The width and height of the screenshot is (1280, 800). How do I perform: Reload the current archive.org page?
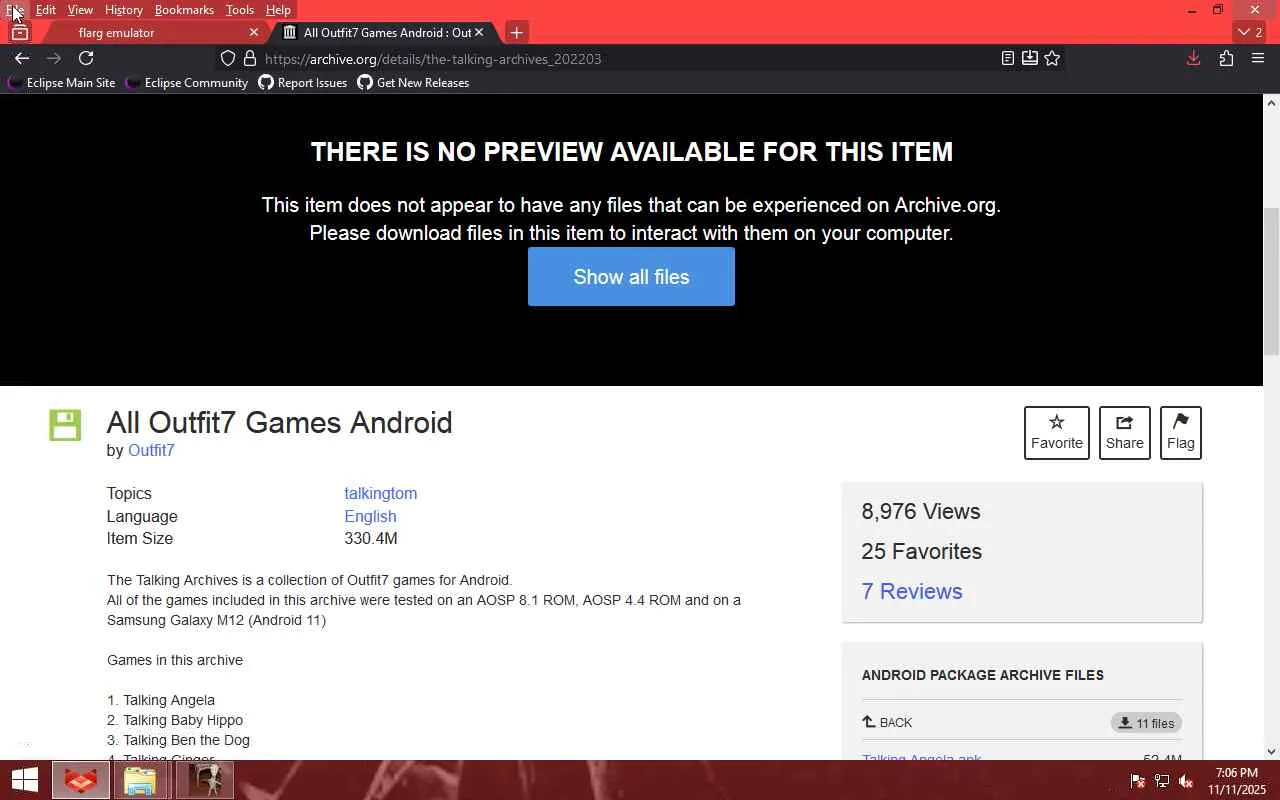tap(86, 58)
